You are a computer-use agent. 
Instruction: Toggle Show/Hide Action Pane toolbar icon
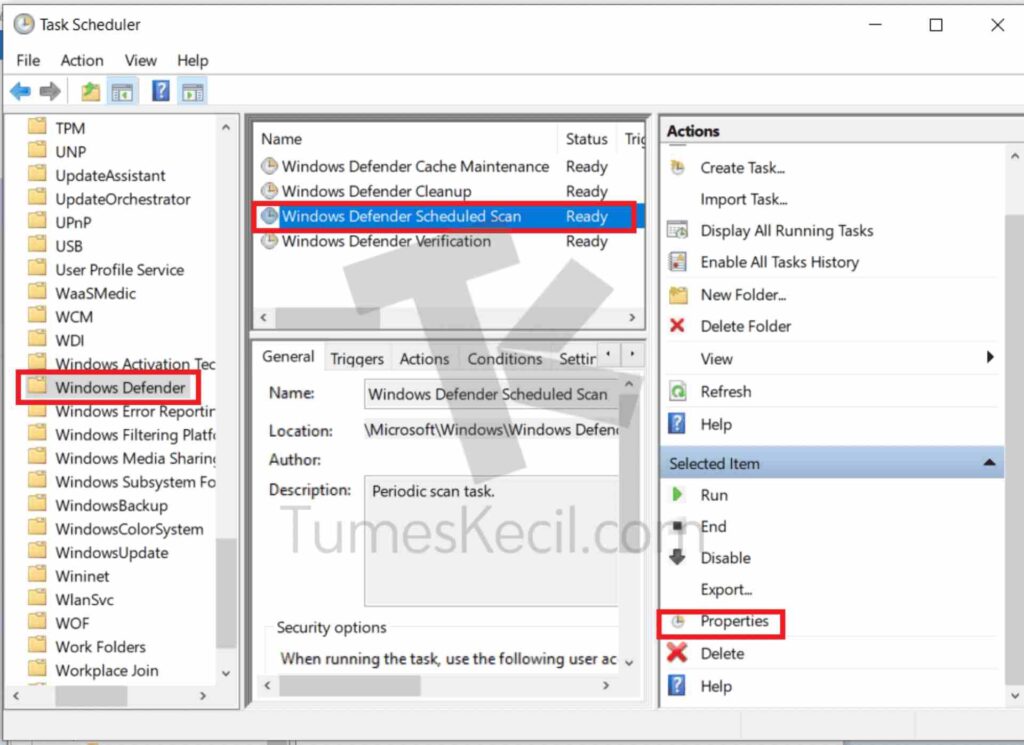193,91
